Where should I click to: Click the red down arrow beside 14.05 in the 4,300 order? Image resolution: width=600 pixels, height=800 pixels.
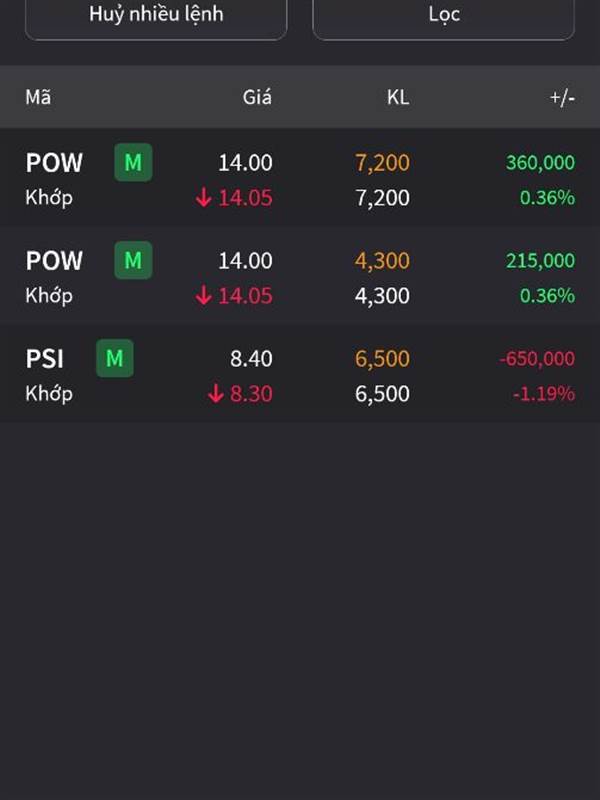[204, 296]
